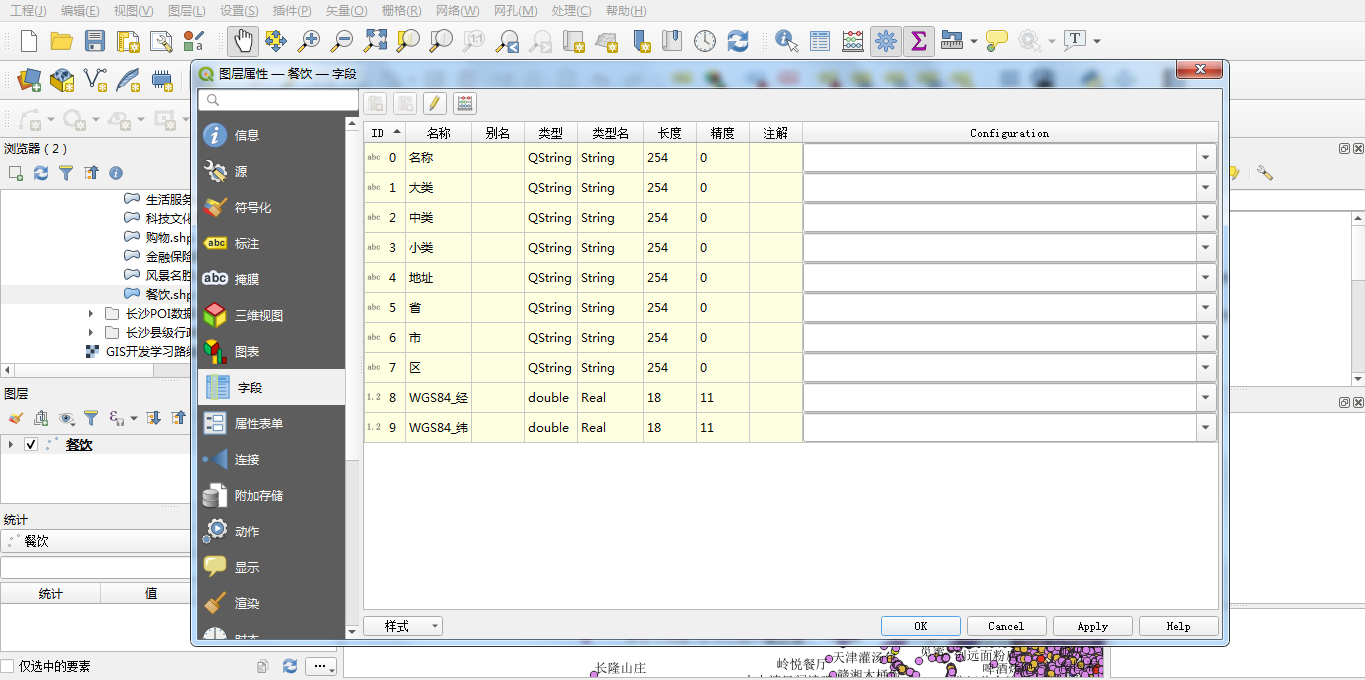Click the 餐饮 layer selector in 统计 panel

click(96, 541)
